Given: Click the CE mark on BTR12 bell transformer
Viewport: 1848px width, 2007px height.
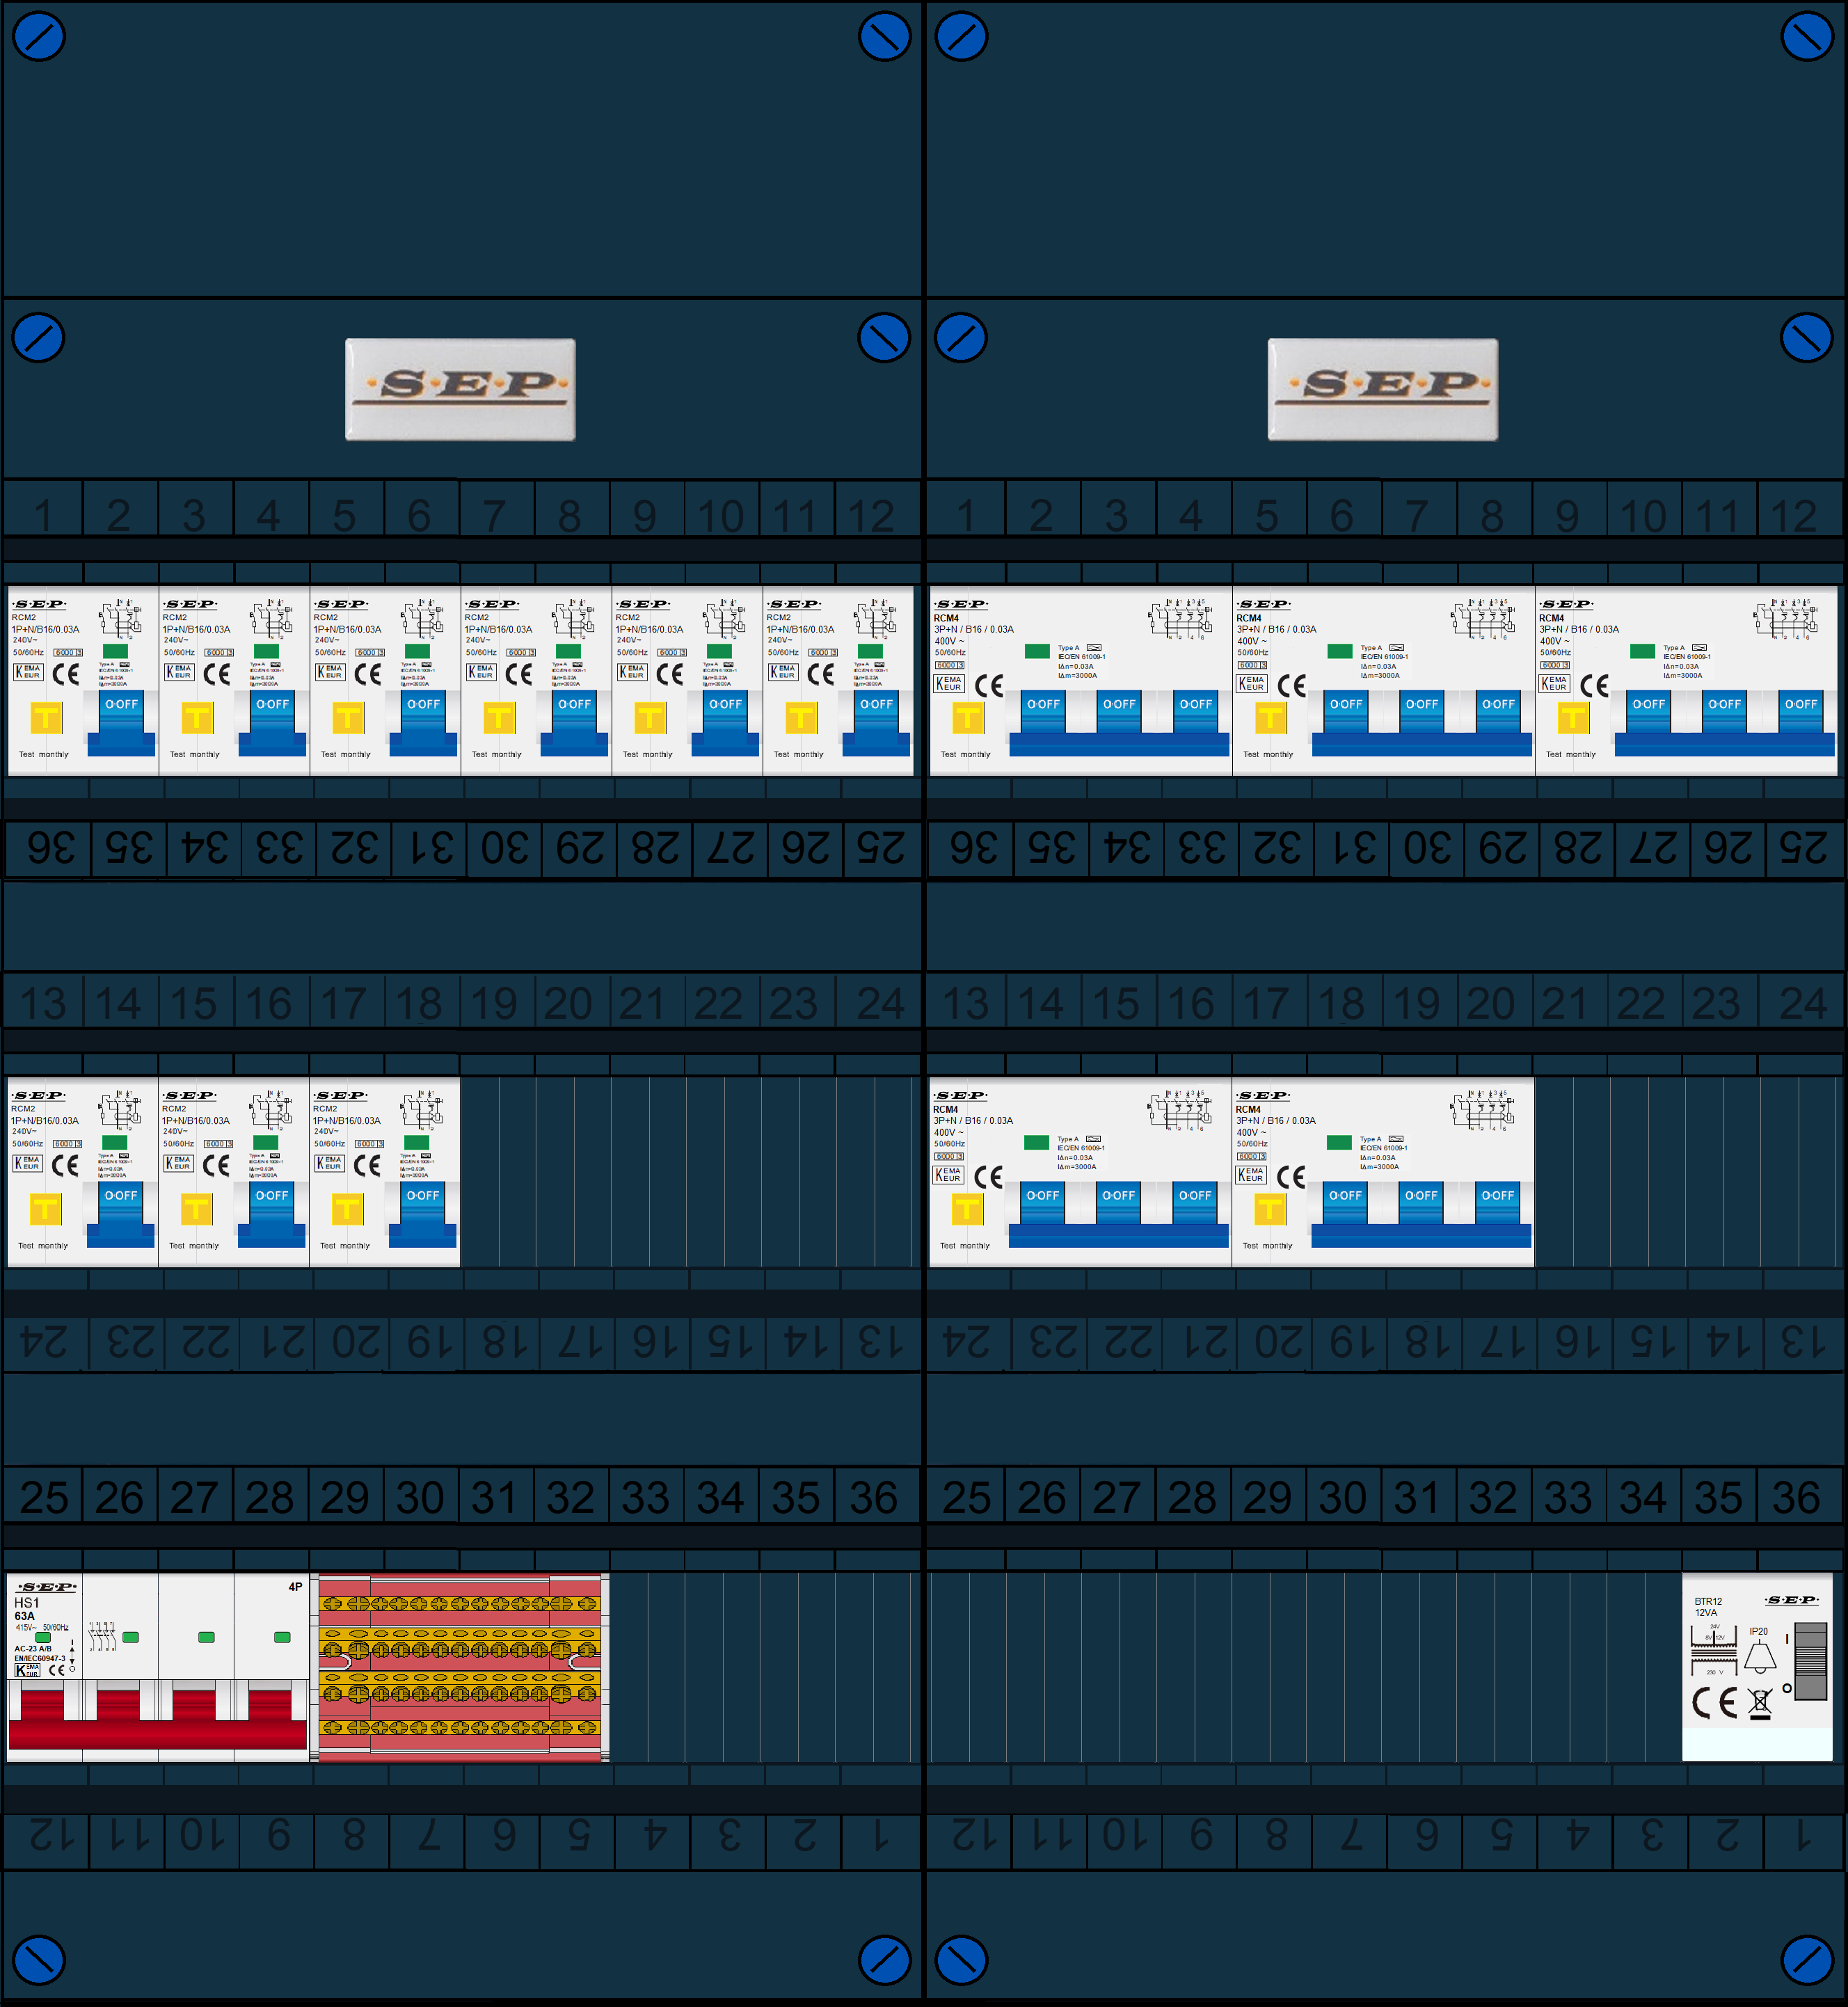Looking at the screenshot, I should point(1714,1702).
